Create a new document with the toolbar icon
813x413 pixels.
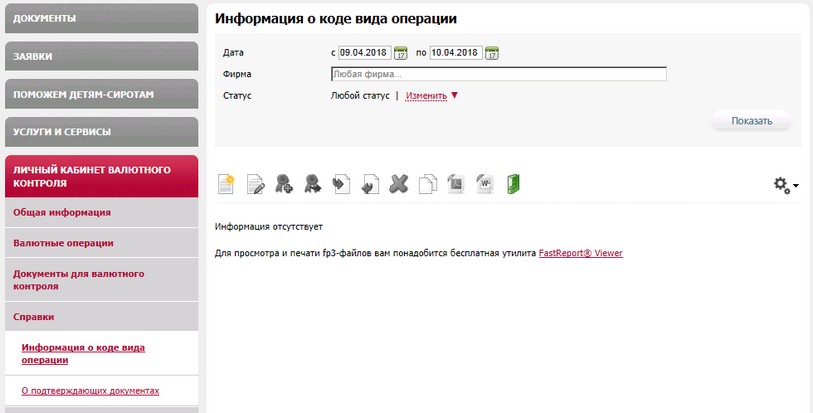pos(226,184)
